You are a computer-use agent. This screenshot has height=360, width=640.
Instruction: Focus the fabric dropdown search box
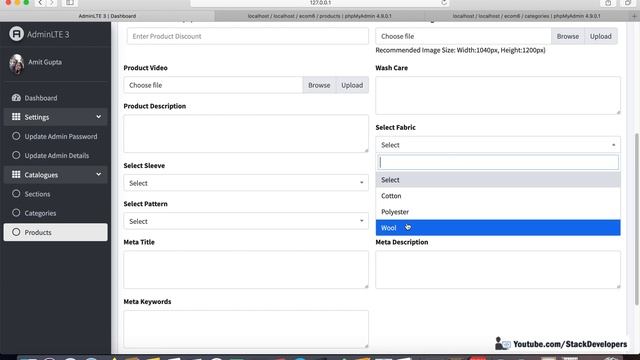click(498, 162)
